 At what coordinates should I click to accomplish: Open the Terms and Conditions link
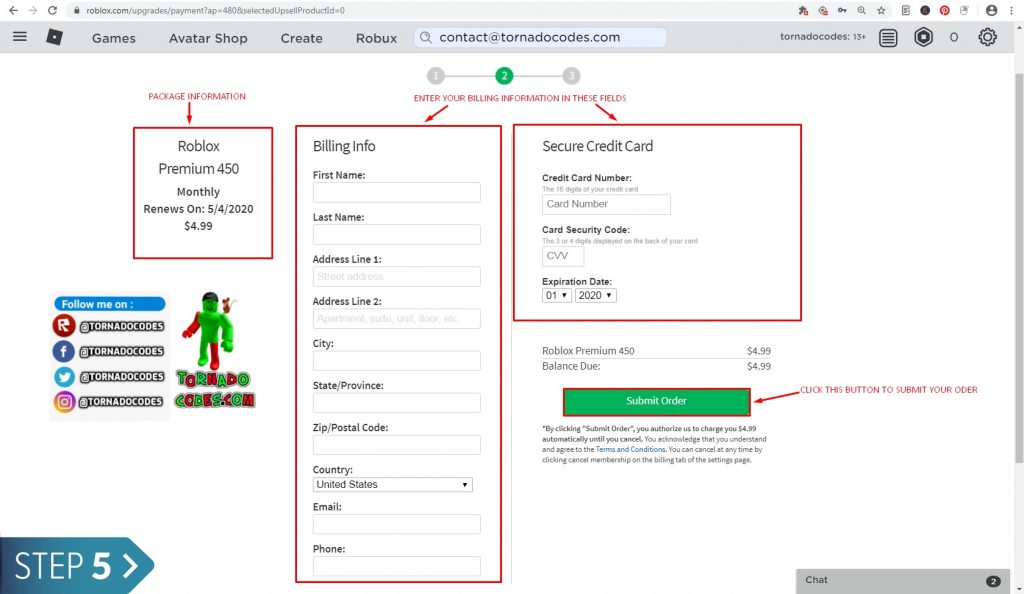coord(630,449)
